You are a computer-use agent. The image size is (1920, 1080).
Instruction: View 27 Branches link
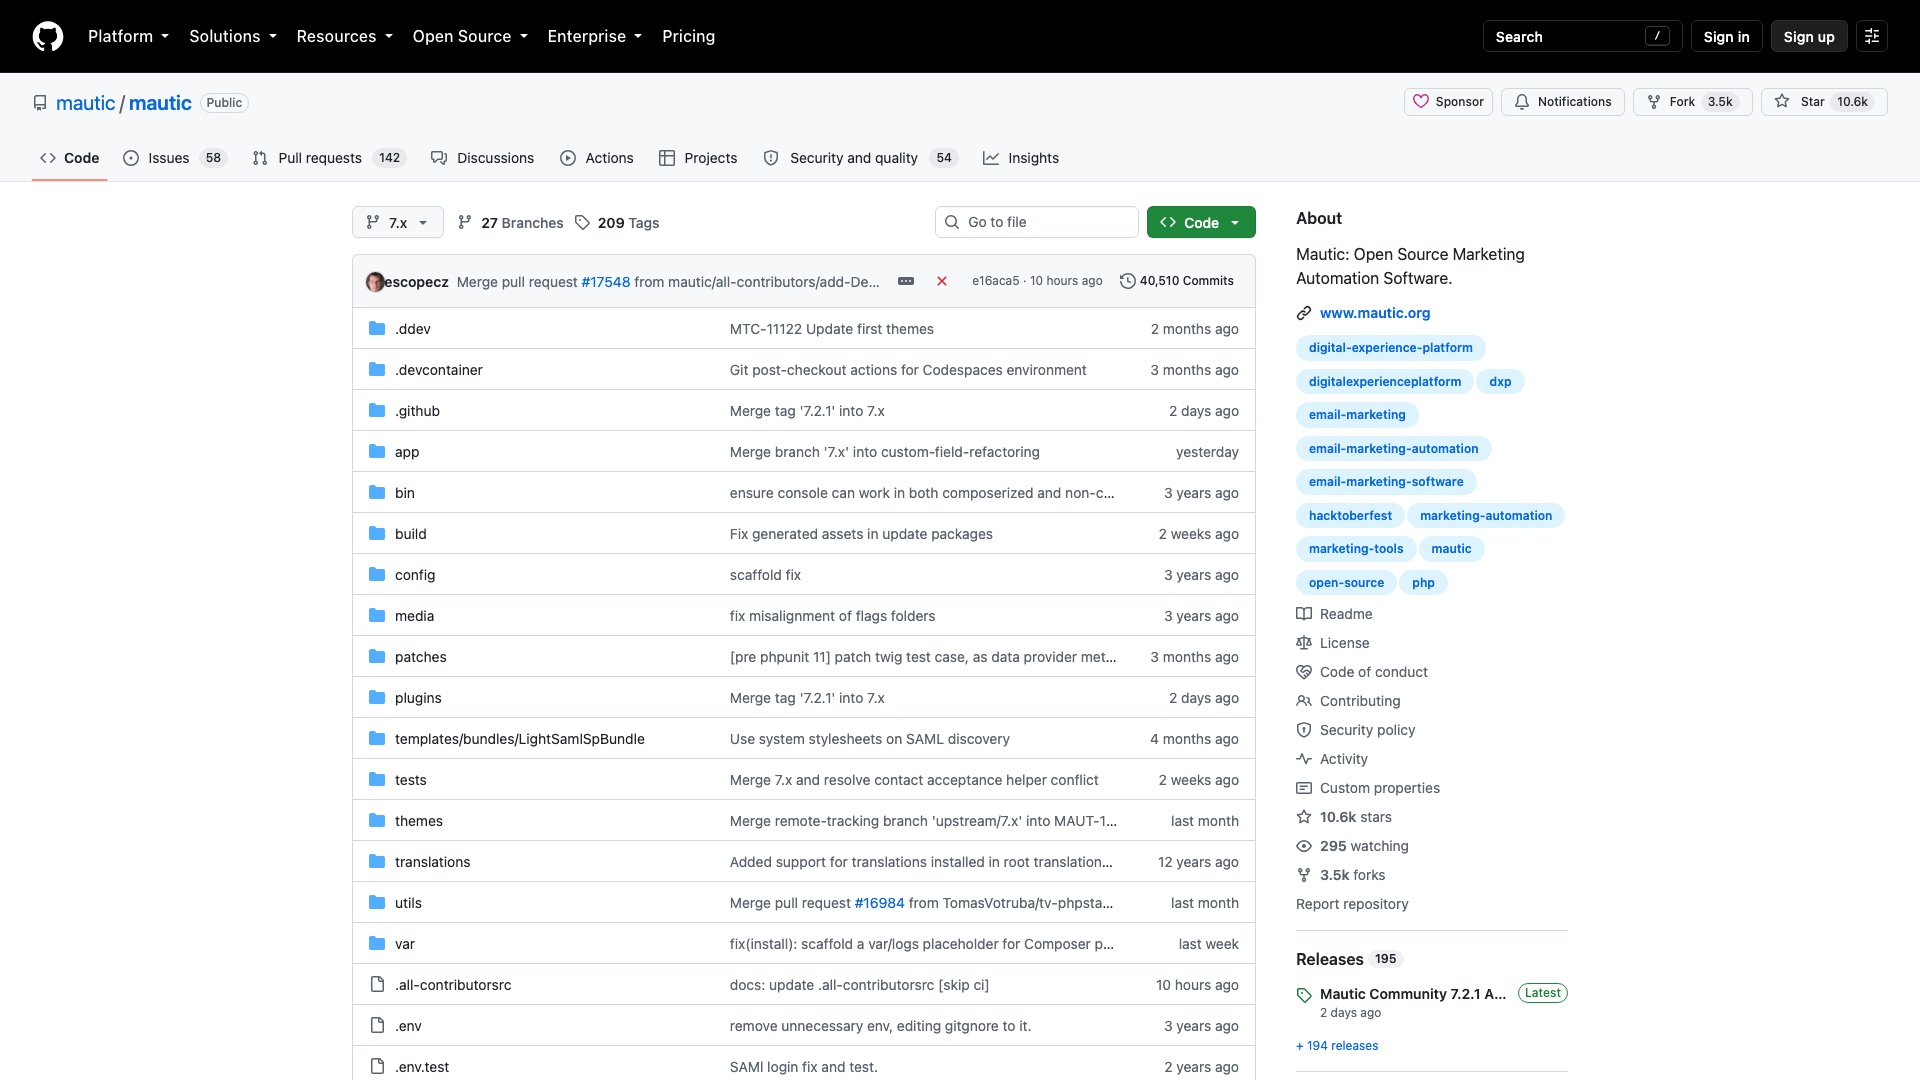(510, 222)
